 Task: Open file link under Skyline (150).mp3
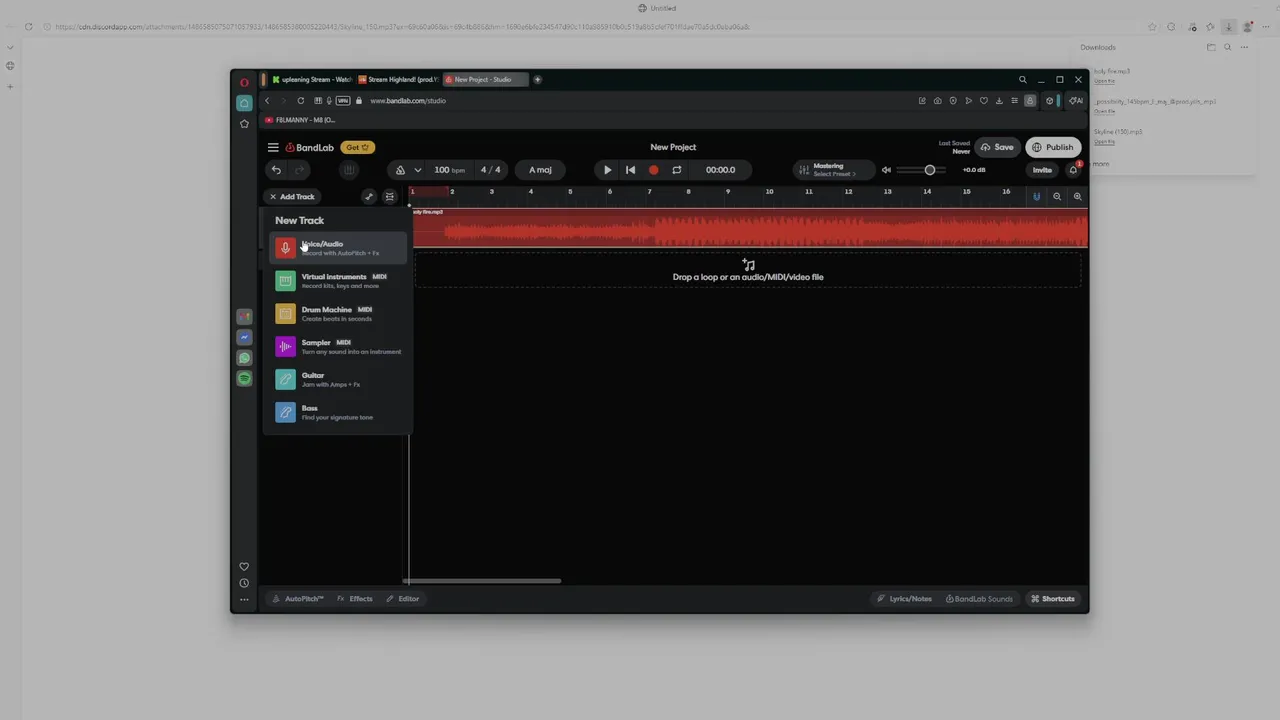(x=1103, y=142)
